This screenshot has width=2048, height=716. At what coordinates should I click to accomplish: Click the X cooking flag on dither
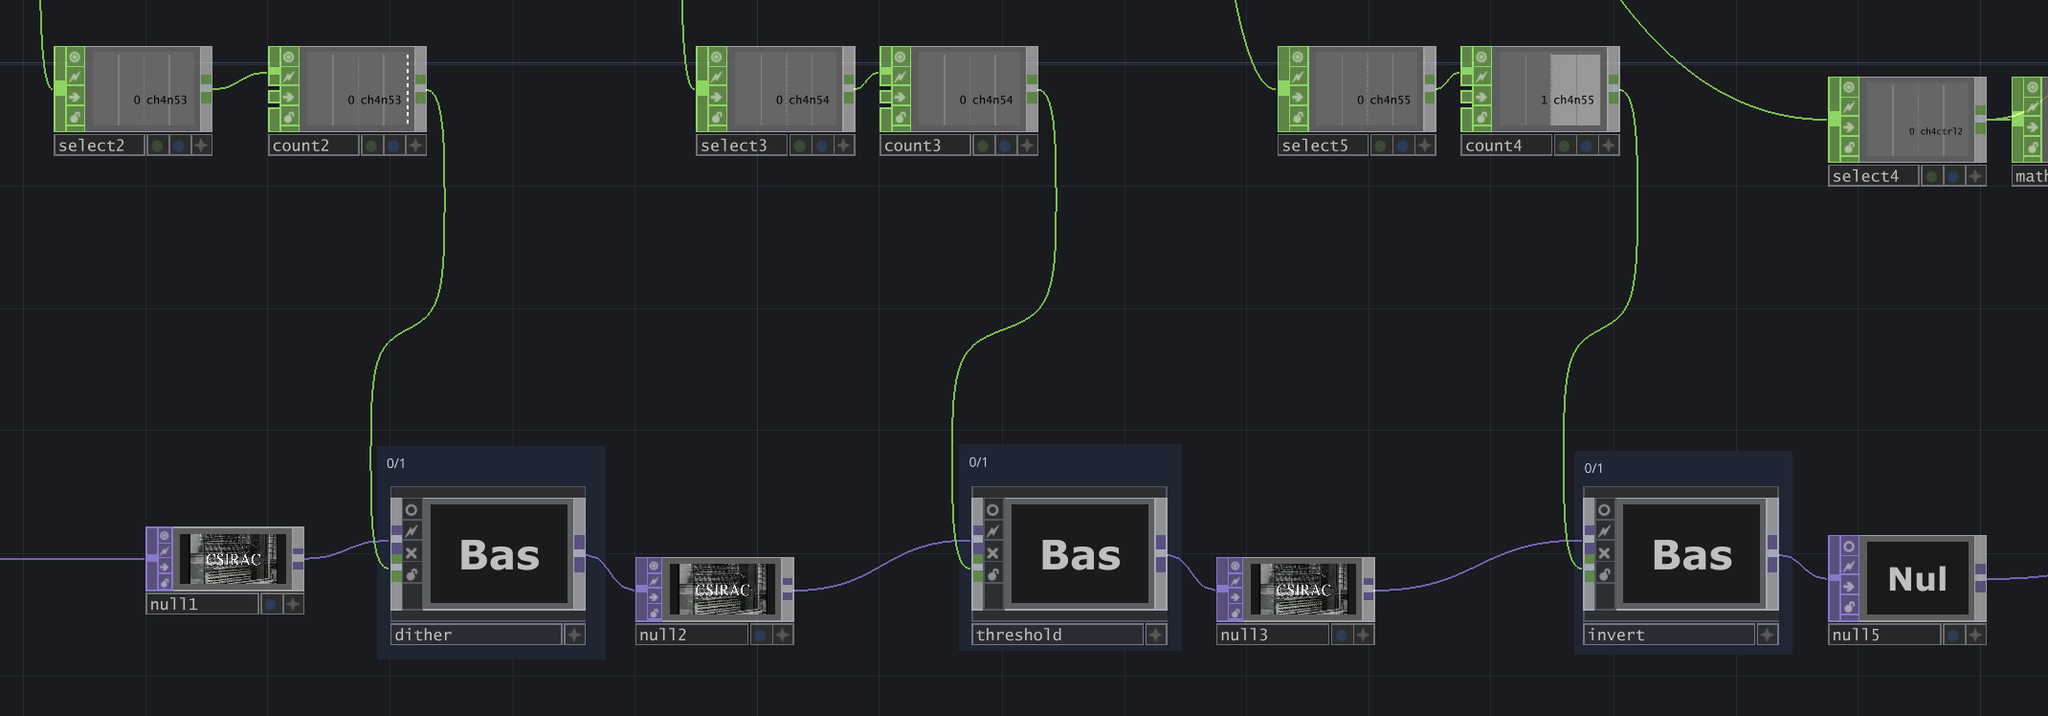[x=411, y=553]
